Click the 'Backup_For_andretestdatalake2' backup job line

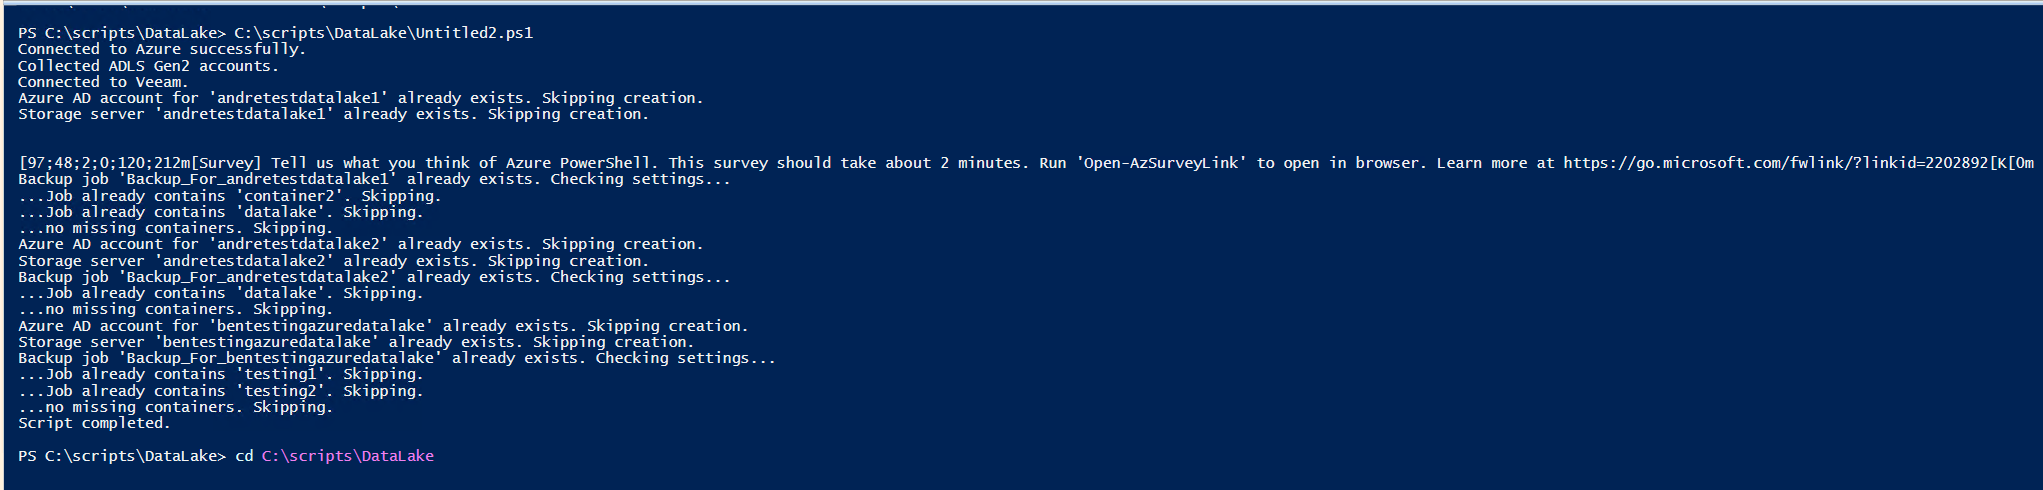point(374,277)
